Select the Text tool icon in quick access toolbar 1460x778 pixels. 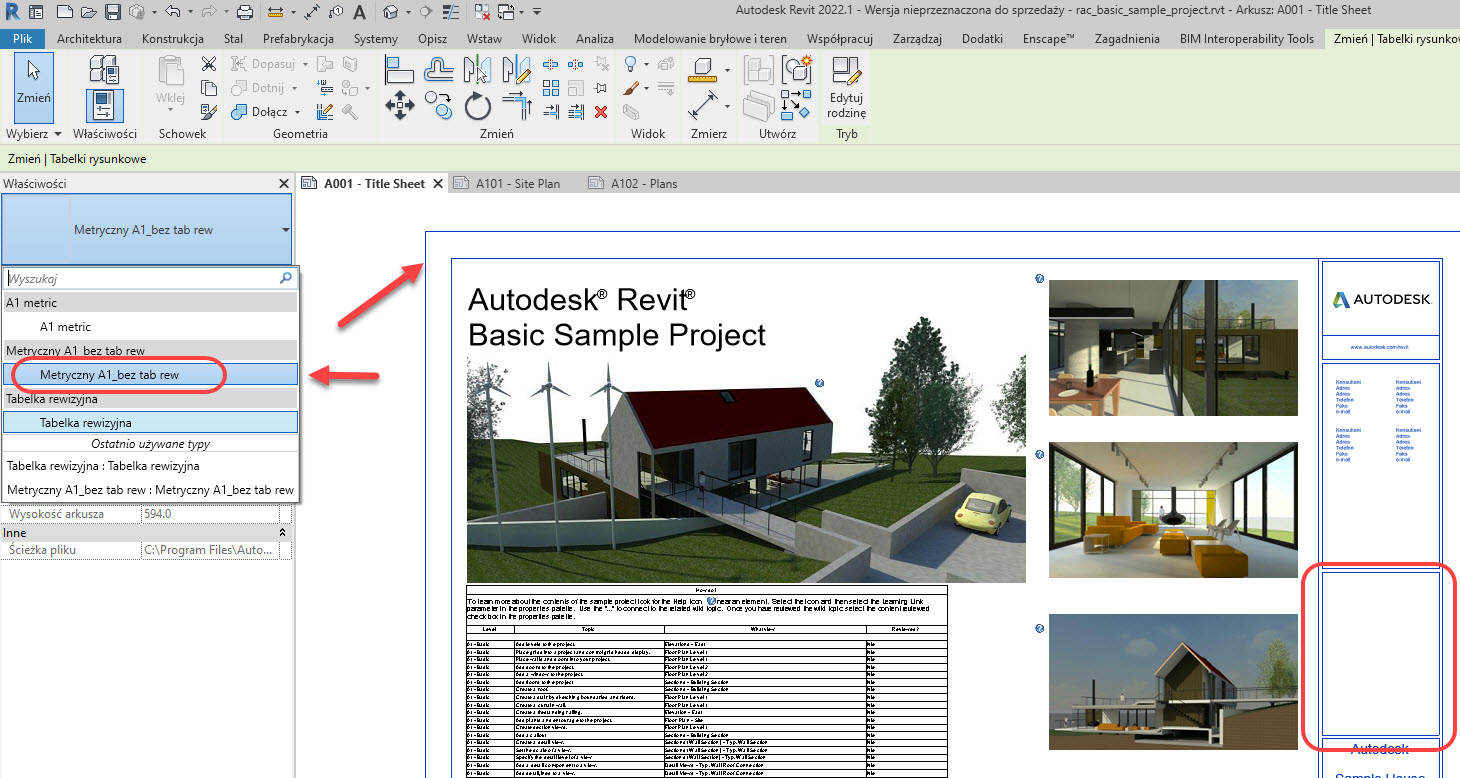pyautogui.click(x=359, y=12)
